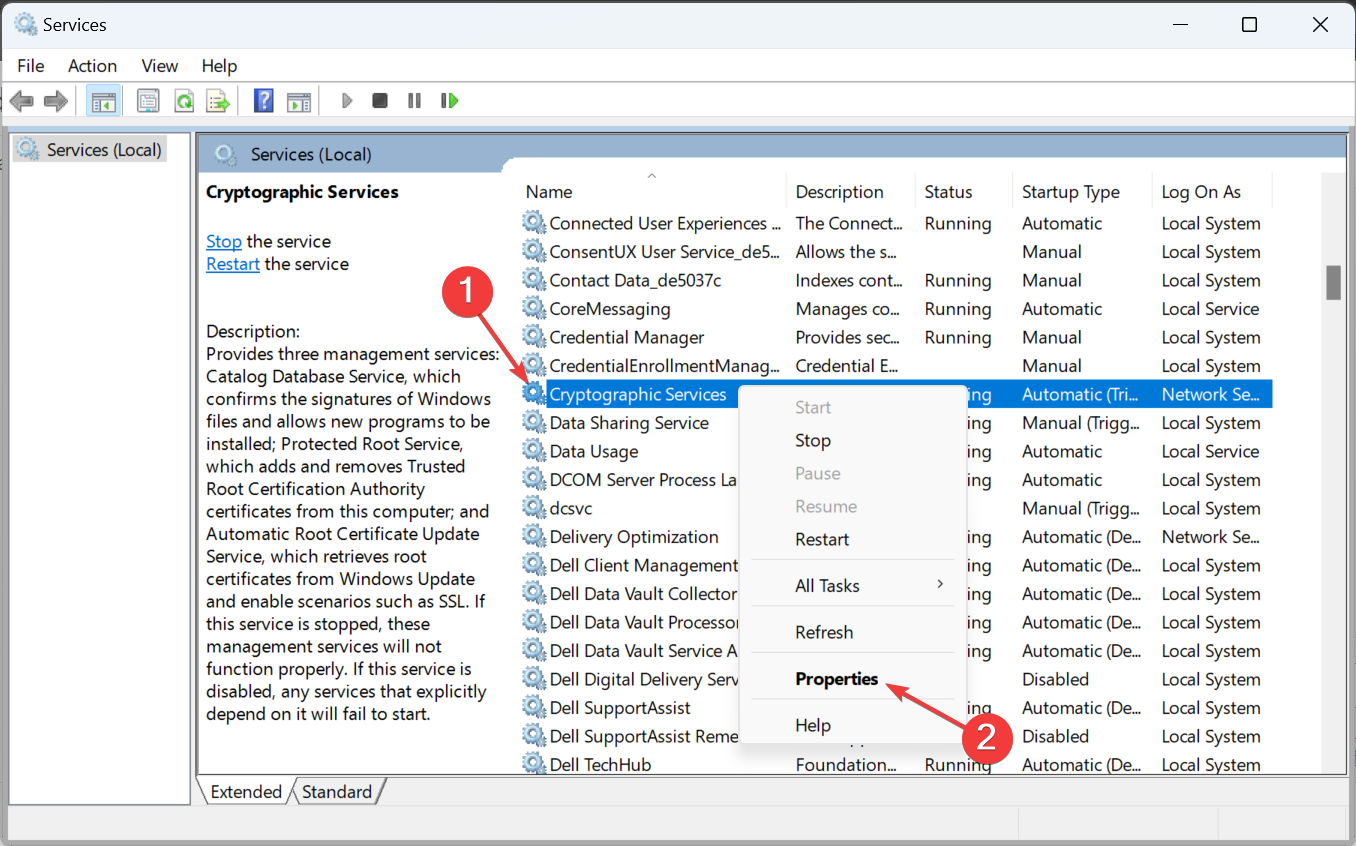The width and height of the screenshot is (1356, 846).
Task: Click the vertical scrollbar thumb in services list
Action: [x=1332, y=282]
